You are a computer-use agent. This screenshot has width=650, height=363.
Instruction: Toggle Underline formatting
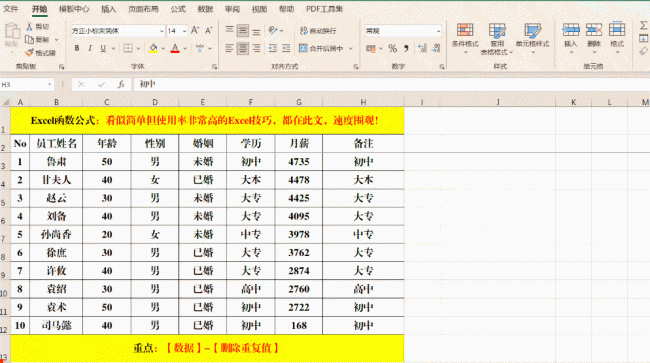pos(103,48)
